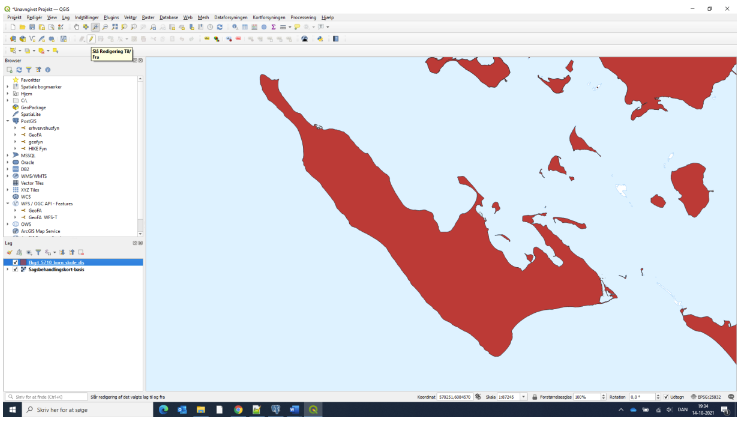Open the Database menu

coord(169,17)
